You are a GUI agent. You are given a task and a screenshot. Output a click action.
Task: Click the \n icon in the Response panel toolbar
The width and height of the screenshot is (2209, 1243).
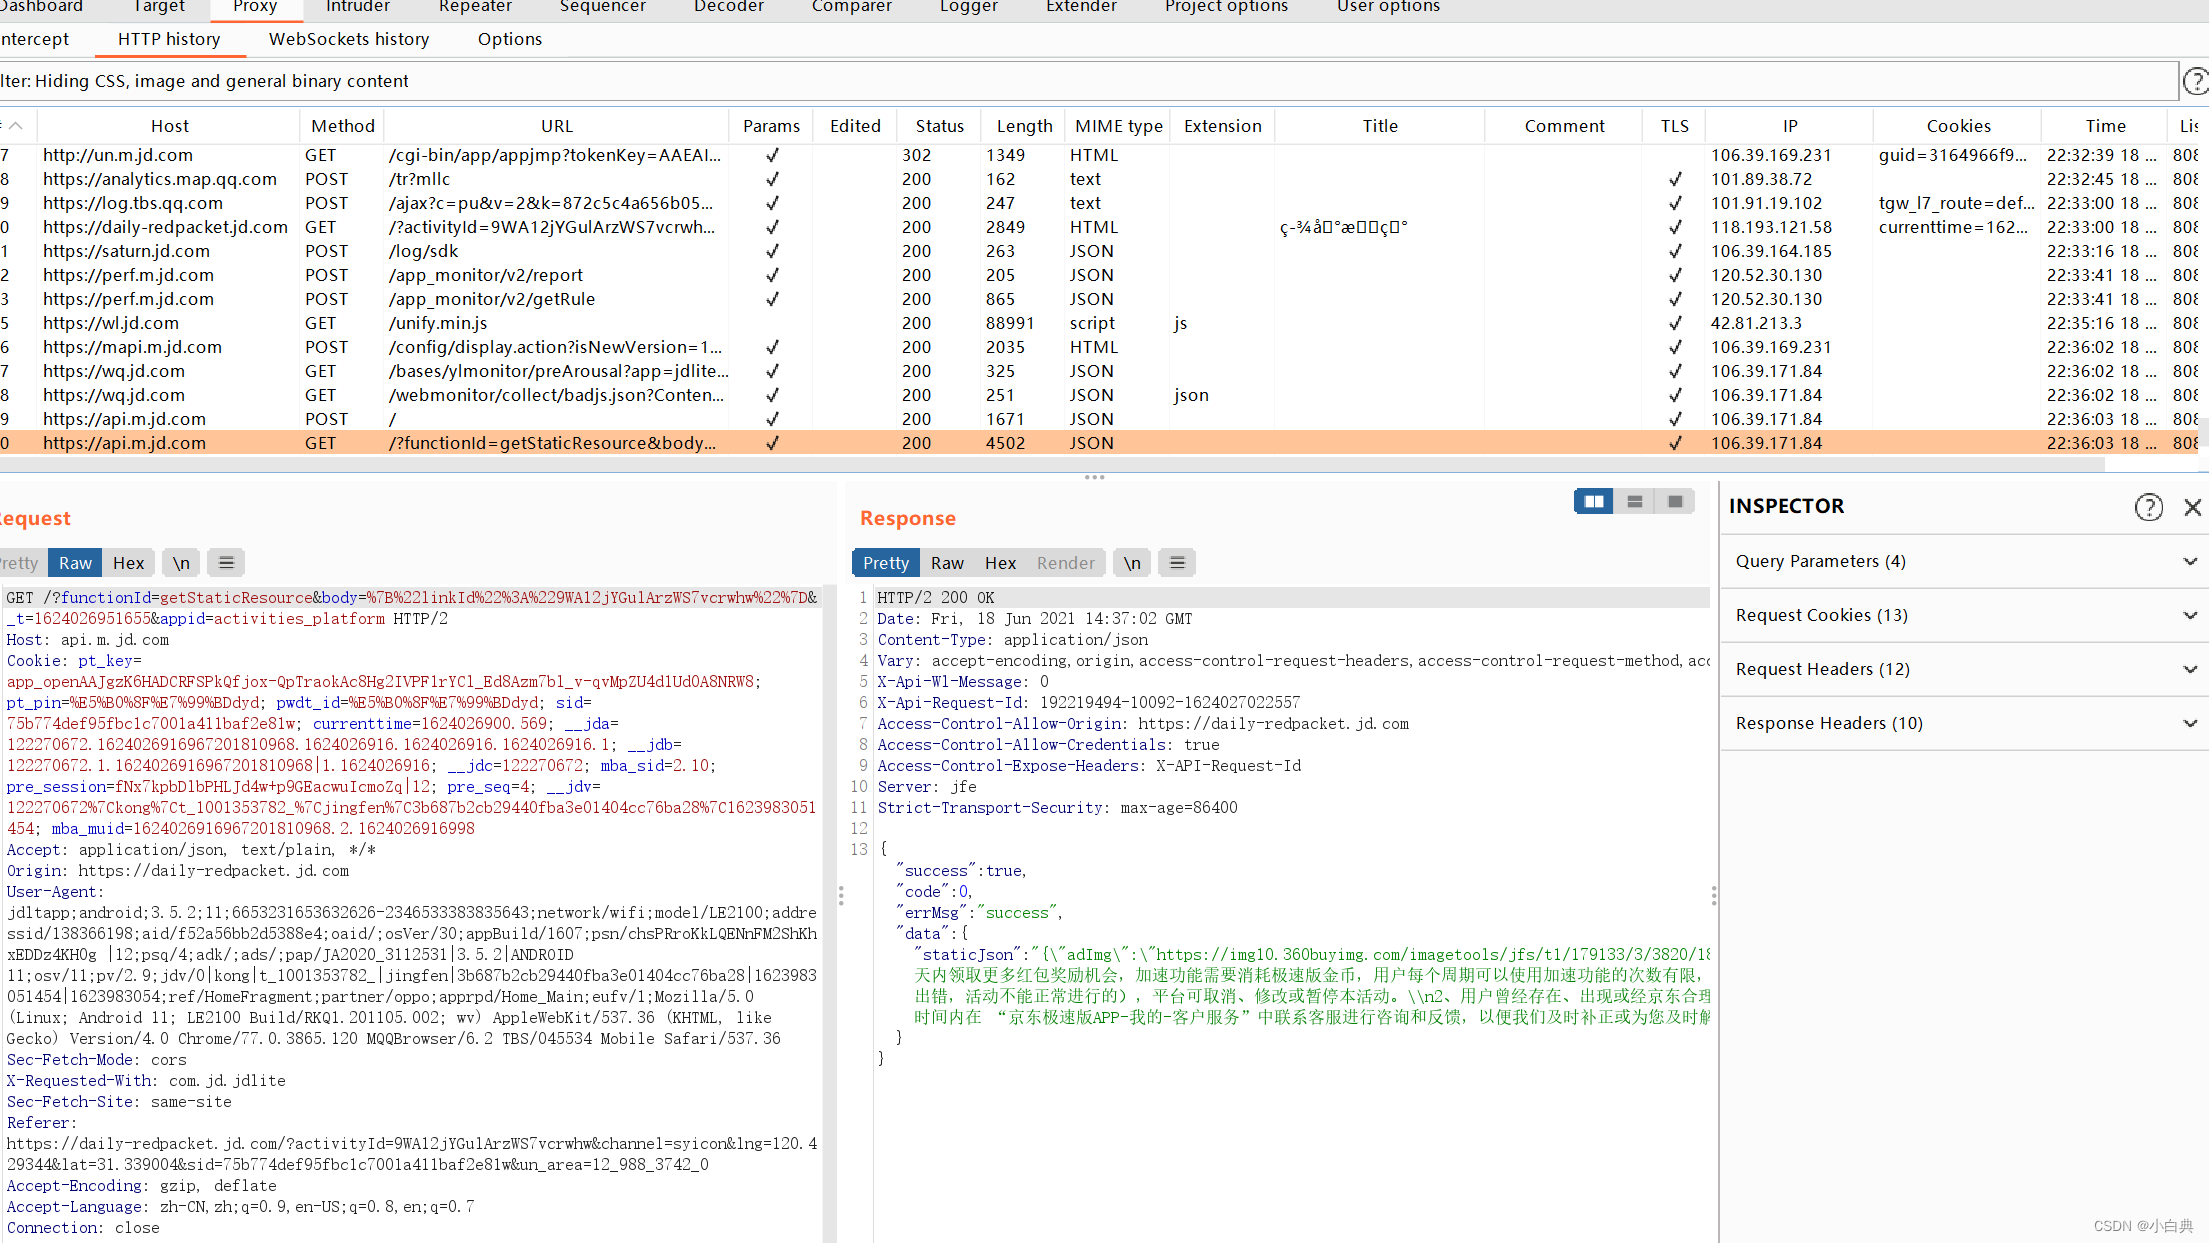click(x=1131, y=562)
